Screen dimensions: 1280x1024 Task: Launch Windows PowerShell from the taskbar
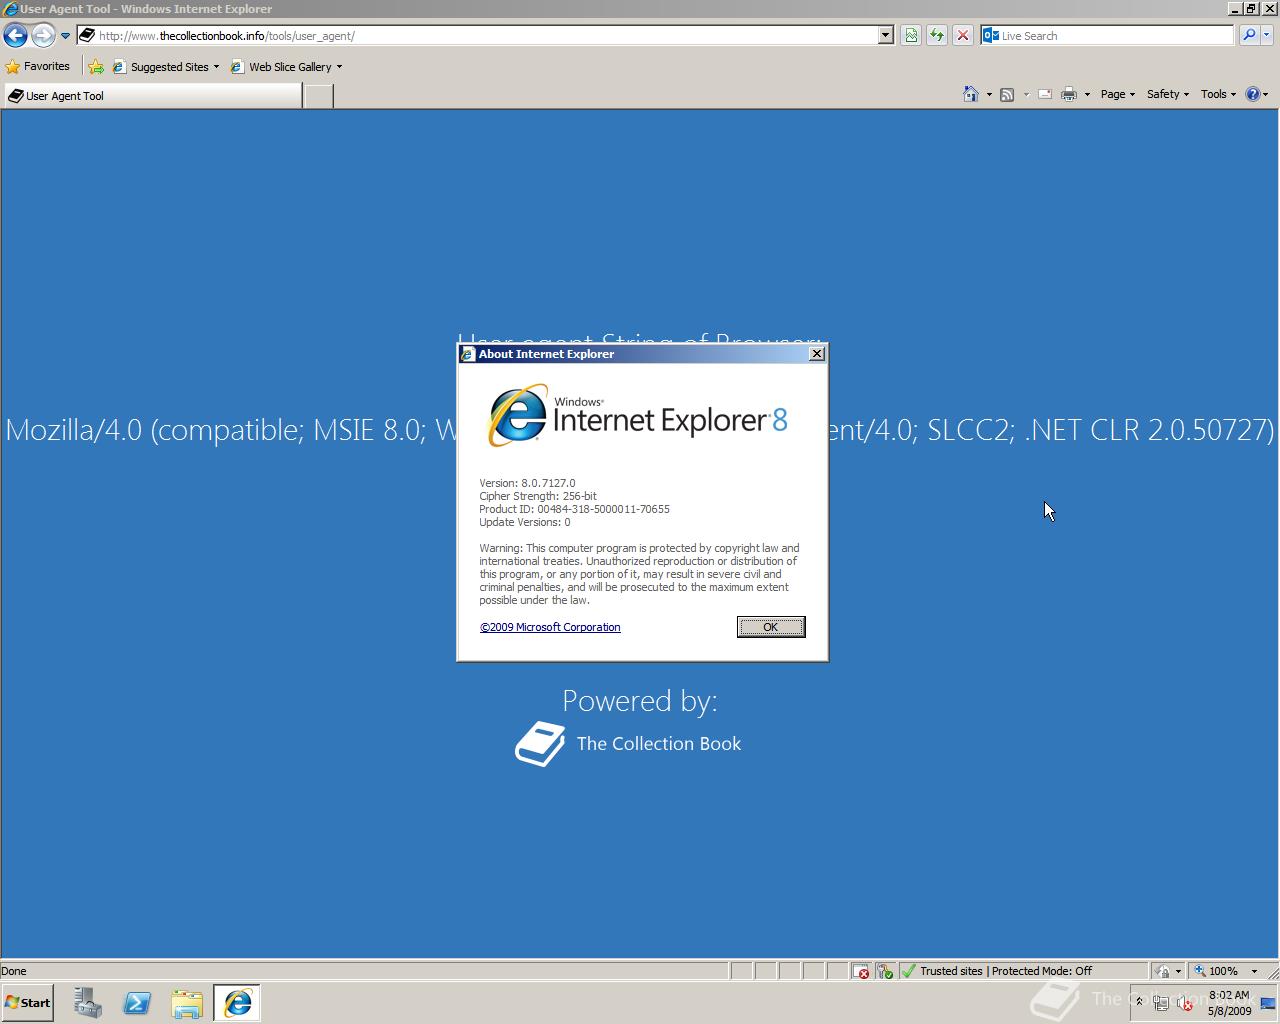pos(137,1003)
